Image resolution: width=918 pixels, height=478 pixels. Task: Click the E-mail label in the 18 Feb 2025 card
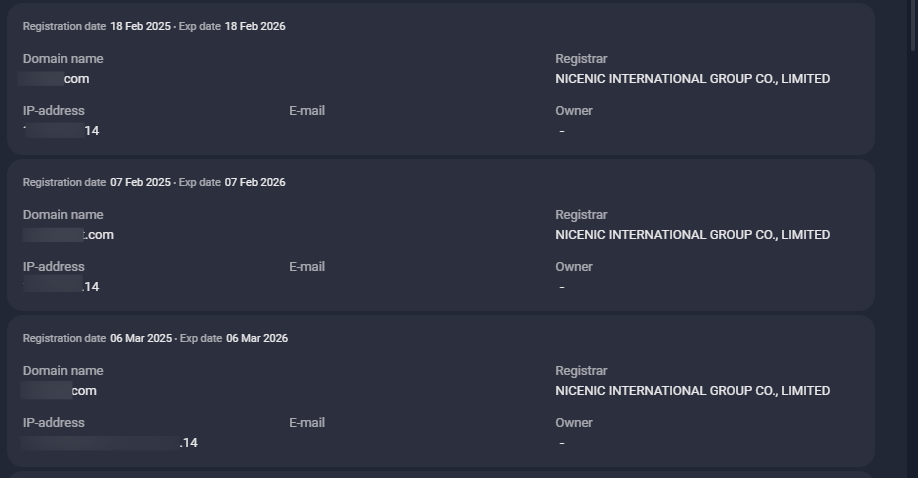tap(307, 111)
